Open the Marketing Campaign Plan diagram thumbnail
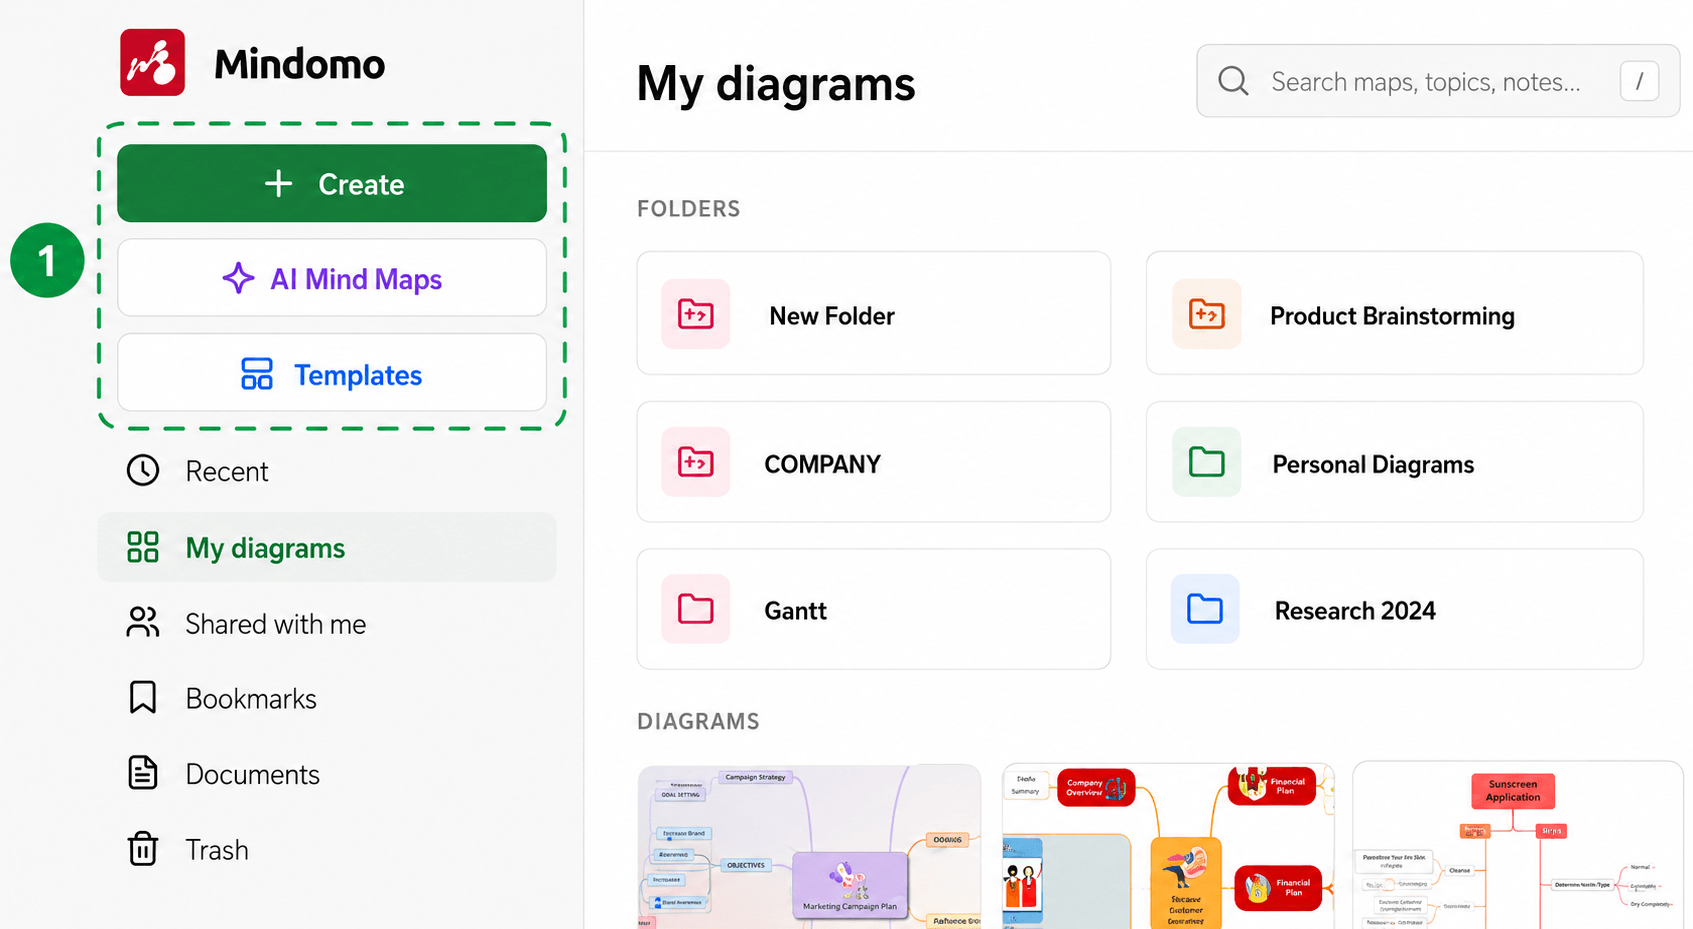1693x929 pixels. (x=810, y=846)
